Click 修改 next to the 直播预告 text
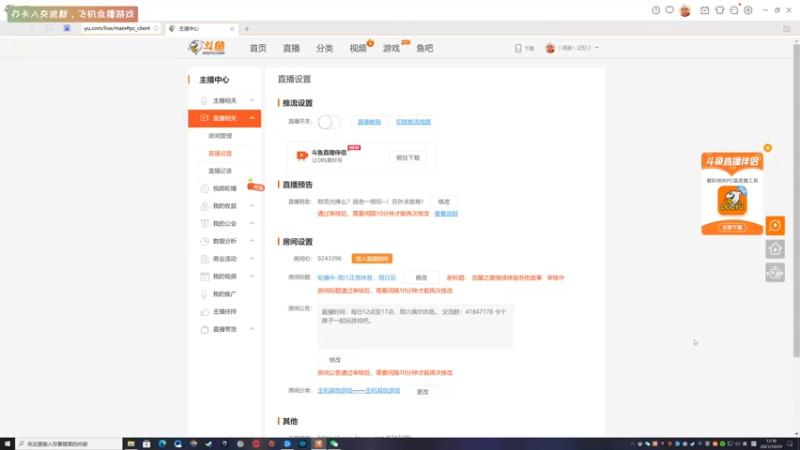Viewport: 800px width, 450px height. pos(444,202)
